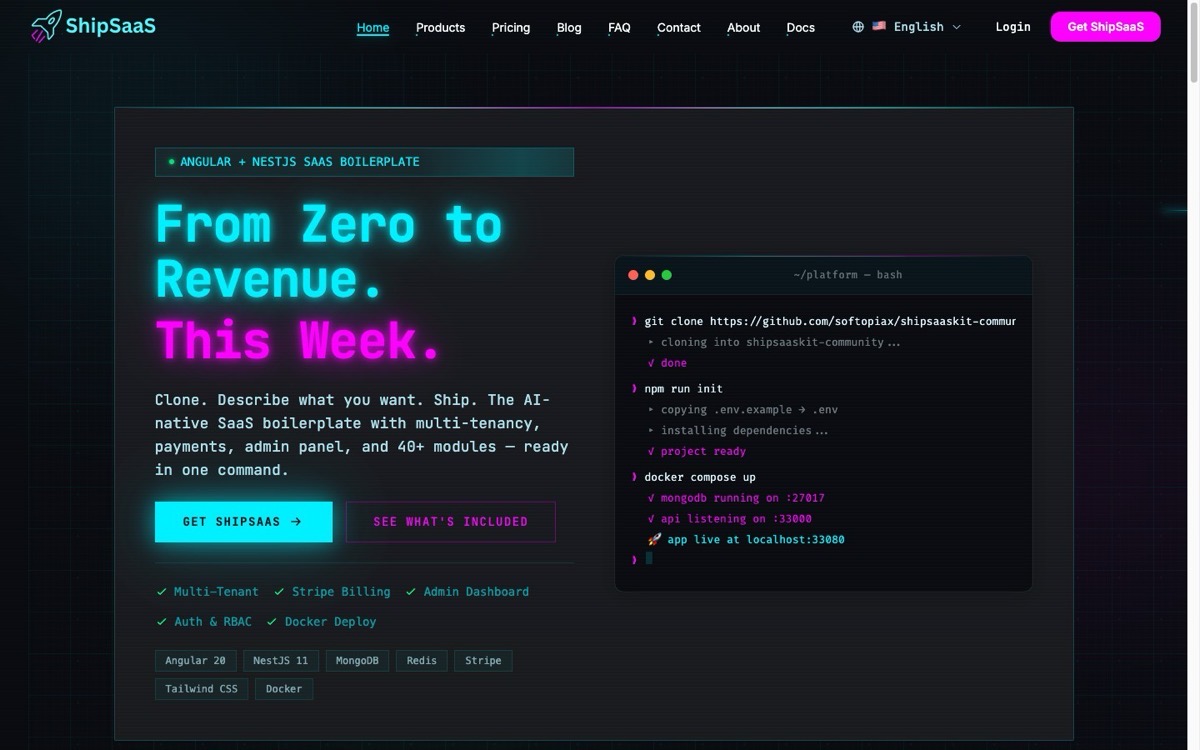Open the FAQ nav link

point(619,27)
